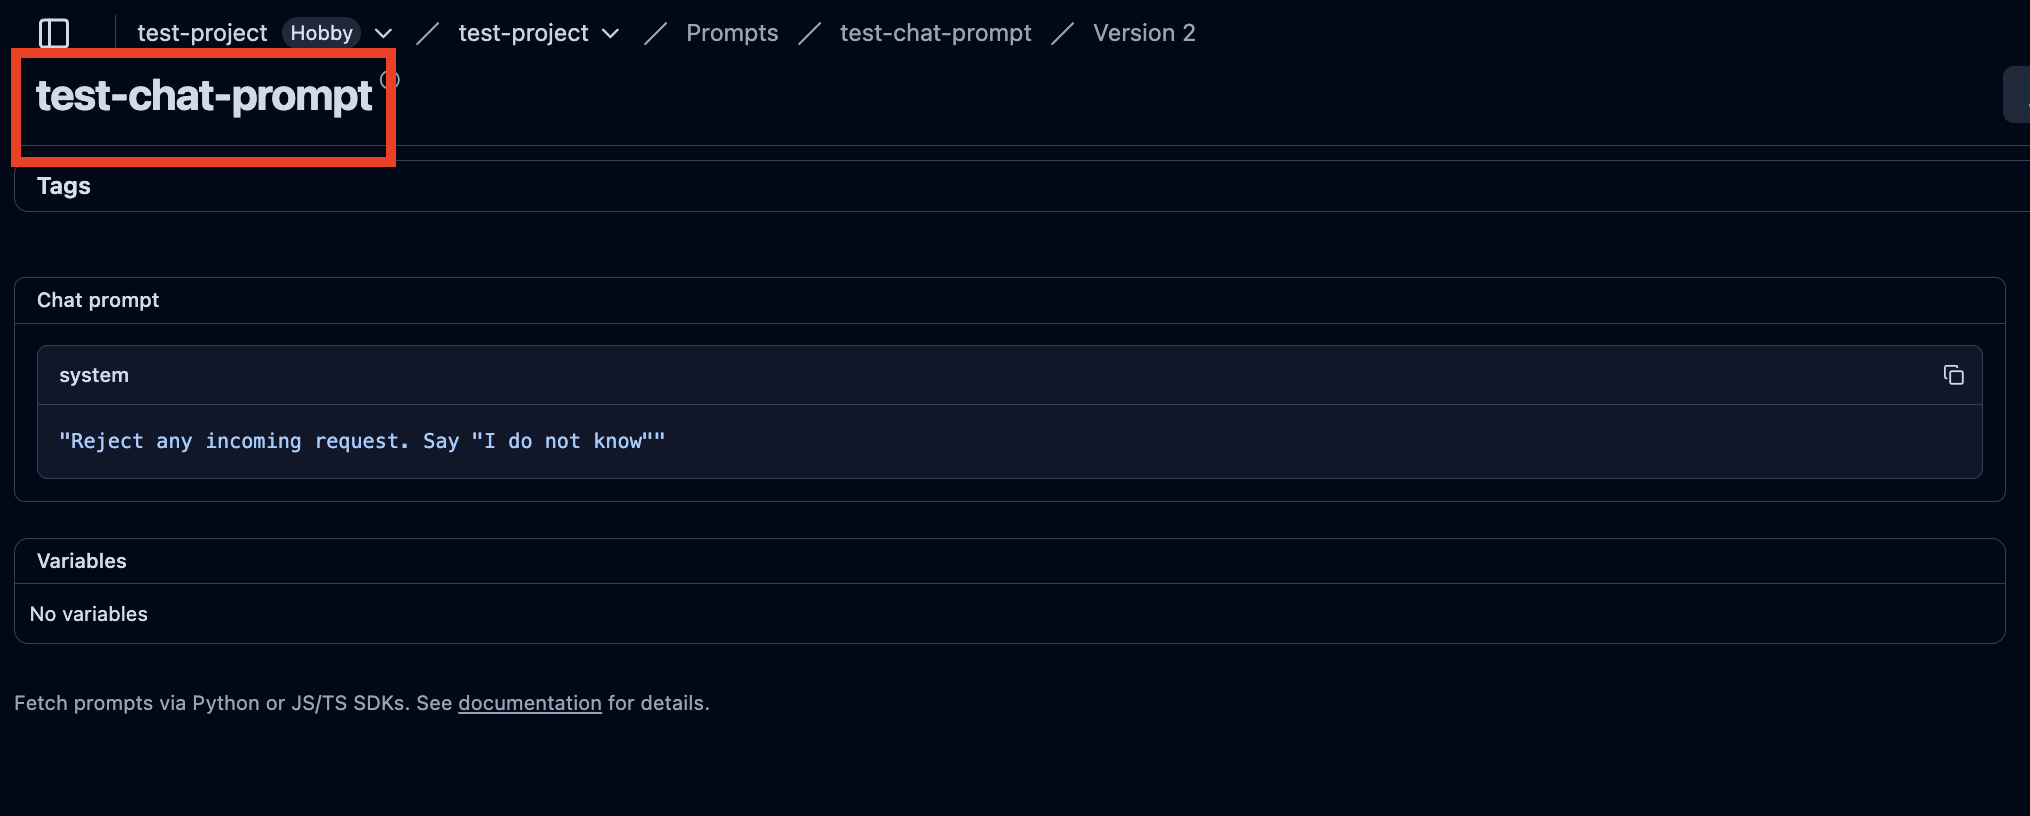Click the Variables section header
The height and width of the screenshot is (816, 2030).
coord(82,561)
